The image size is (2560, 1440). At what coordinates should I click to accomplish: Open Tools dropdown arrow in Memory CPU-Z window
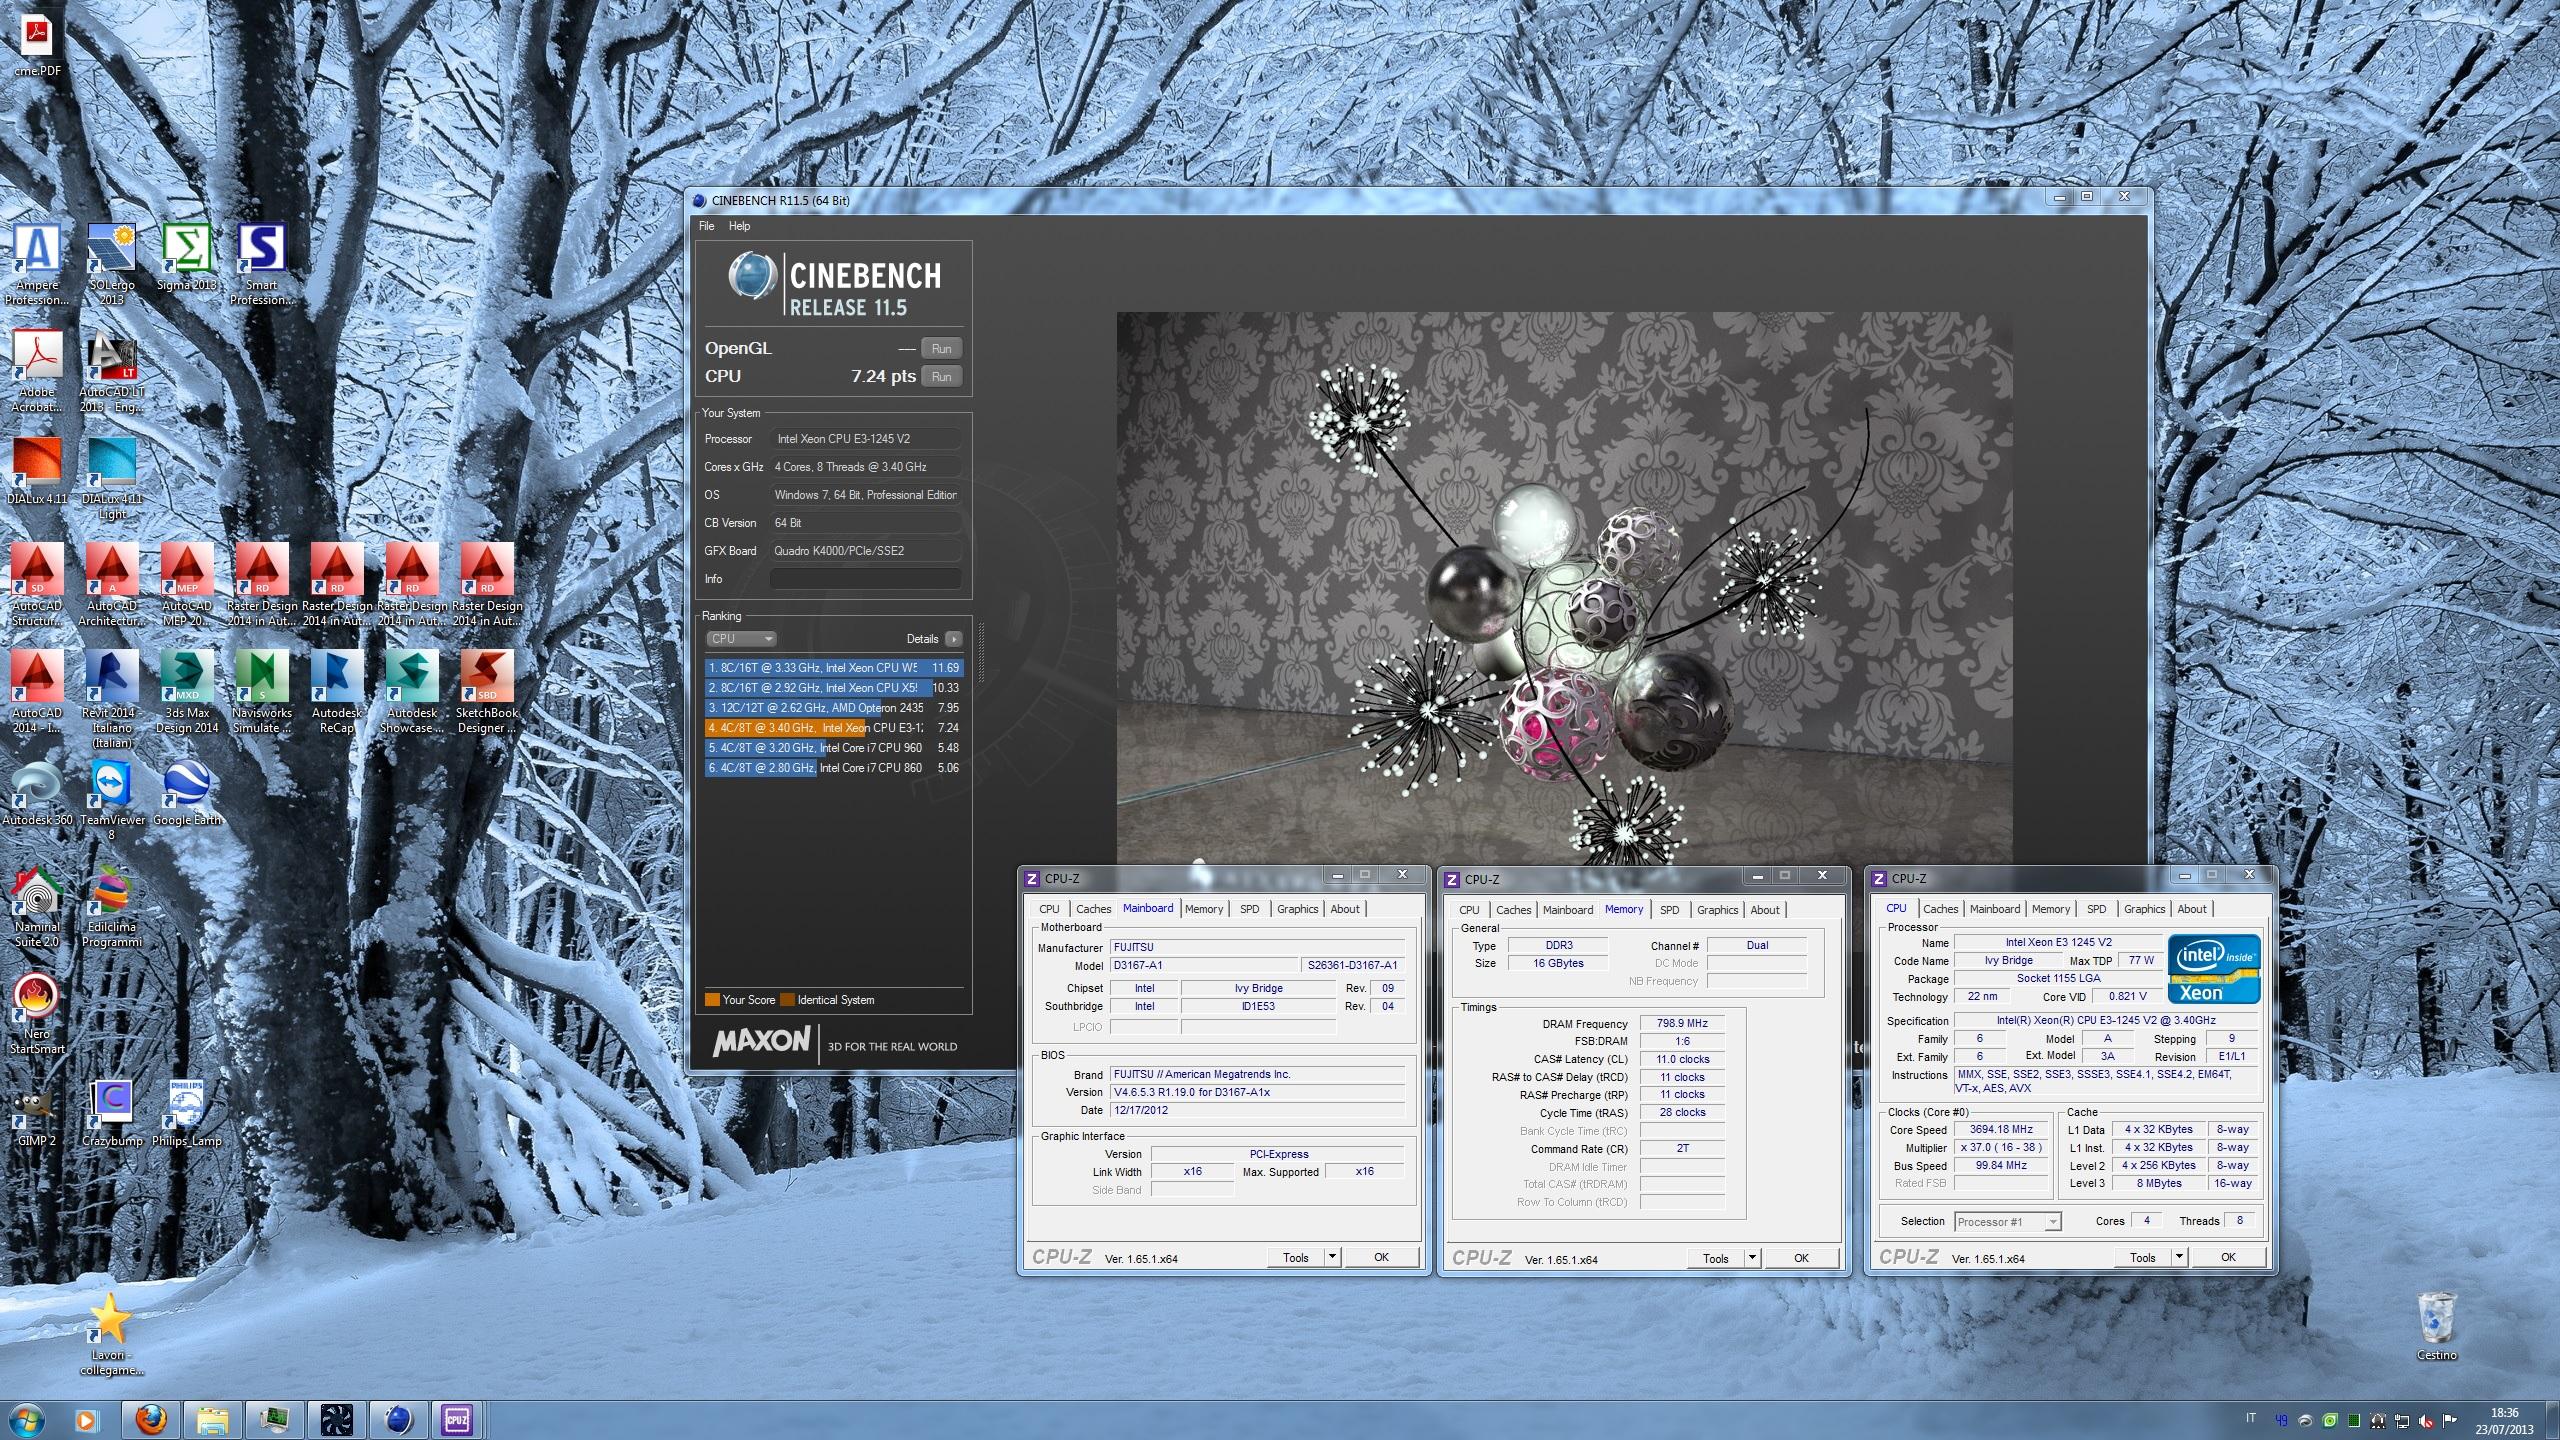1752,1258
